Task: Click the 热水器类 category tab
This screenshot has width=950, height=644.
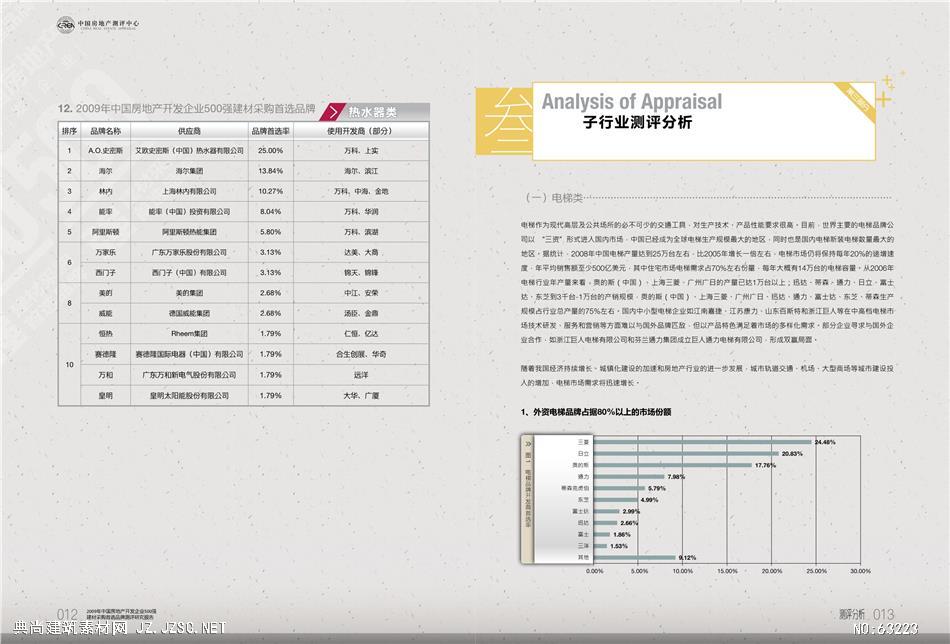Action: click(373, 112)
